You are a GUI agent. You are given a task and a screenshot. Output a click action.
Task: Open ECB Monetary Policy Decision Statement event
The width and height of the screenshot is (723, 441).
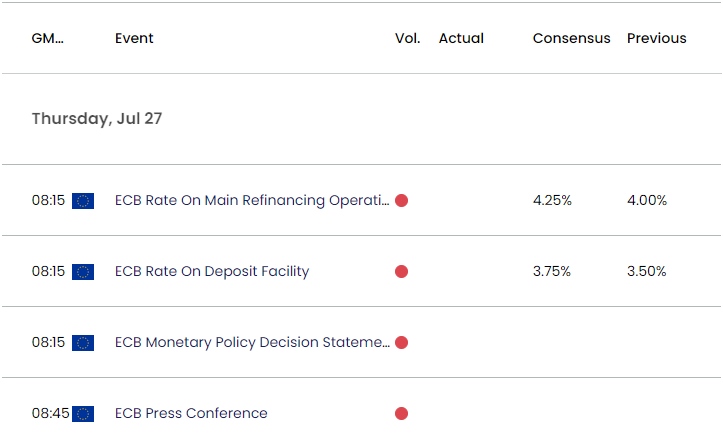click(x=252, y=342)
